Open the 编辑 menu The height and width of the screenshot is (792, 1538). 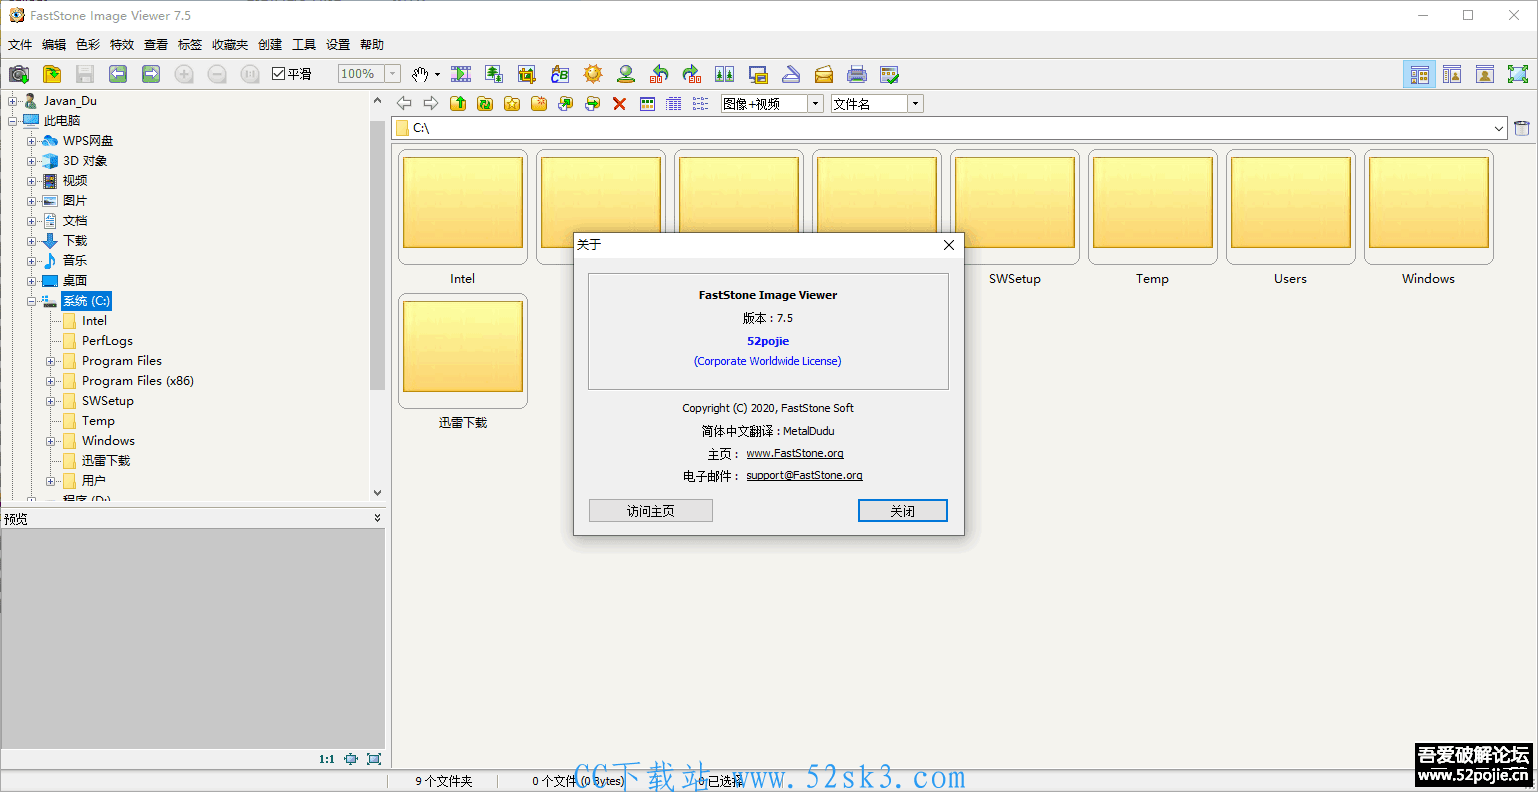click(x=54, y=45)
